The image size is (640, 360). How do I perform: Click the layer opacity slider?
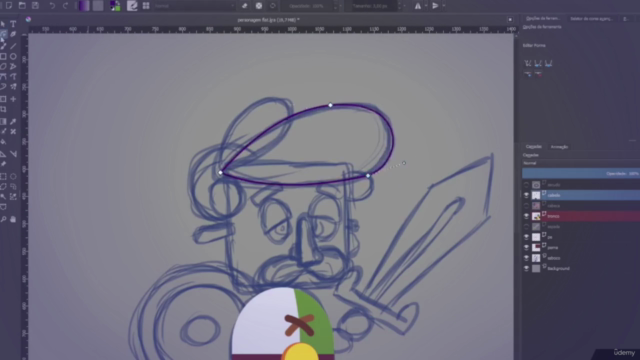tap(581, 173)
